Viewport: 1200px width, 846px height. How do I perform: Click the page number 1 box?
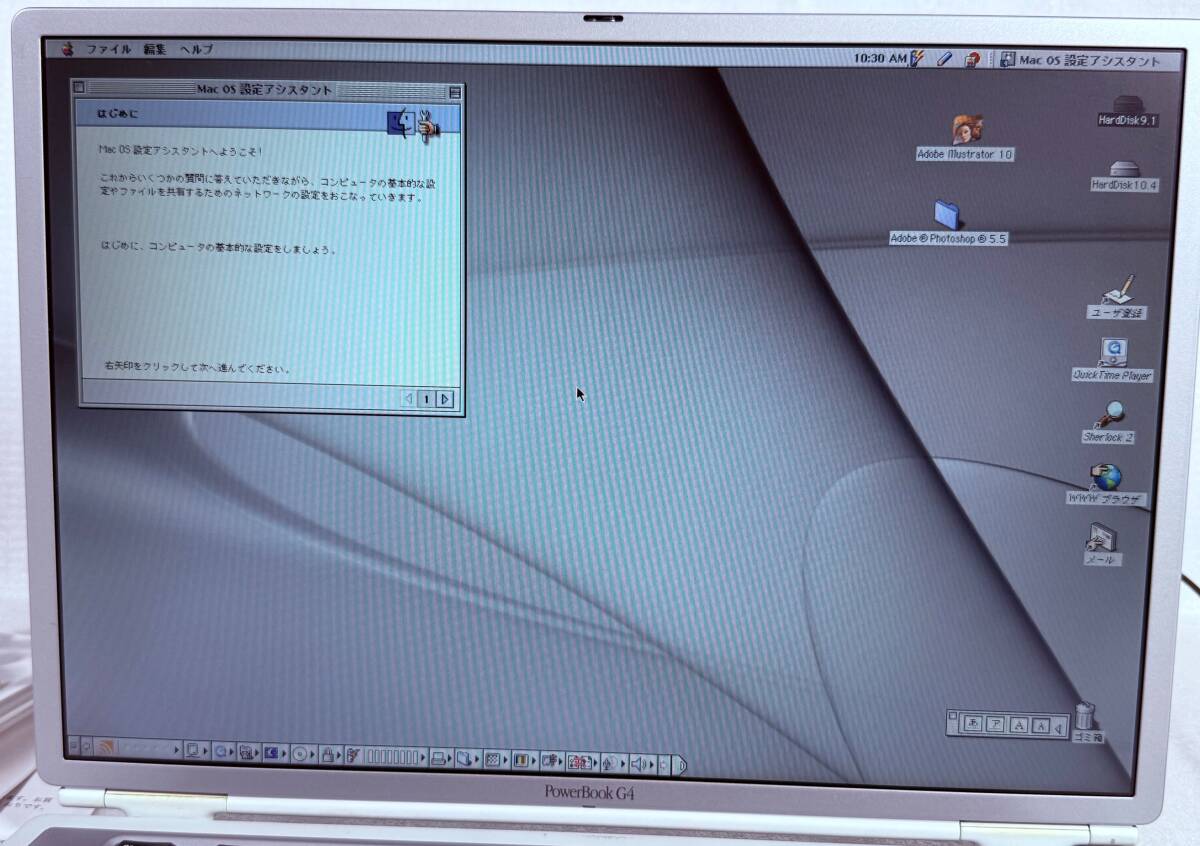point(426,399)
